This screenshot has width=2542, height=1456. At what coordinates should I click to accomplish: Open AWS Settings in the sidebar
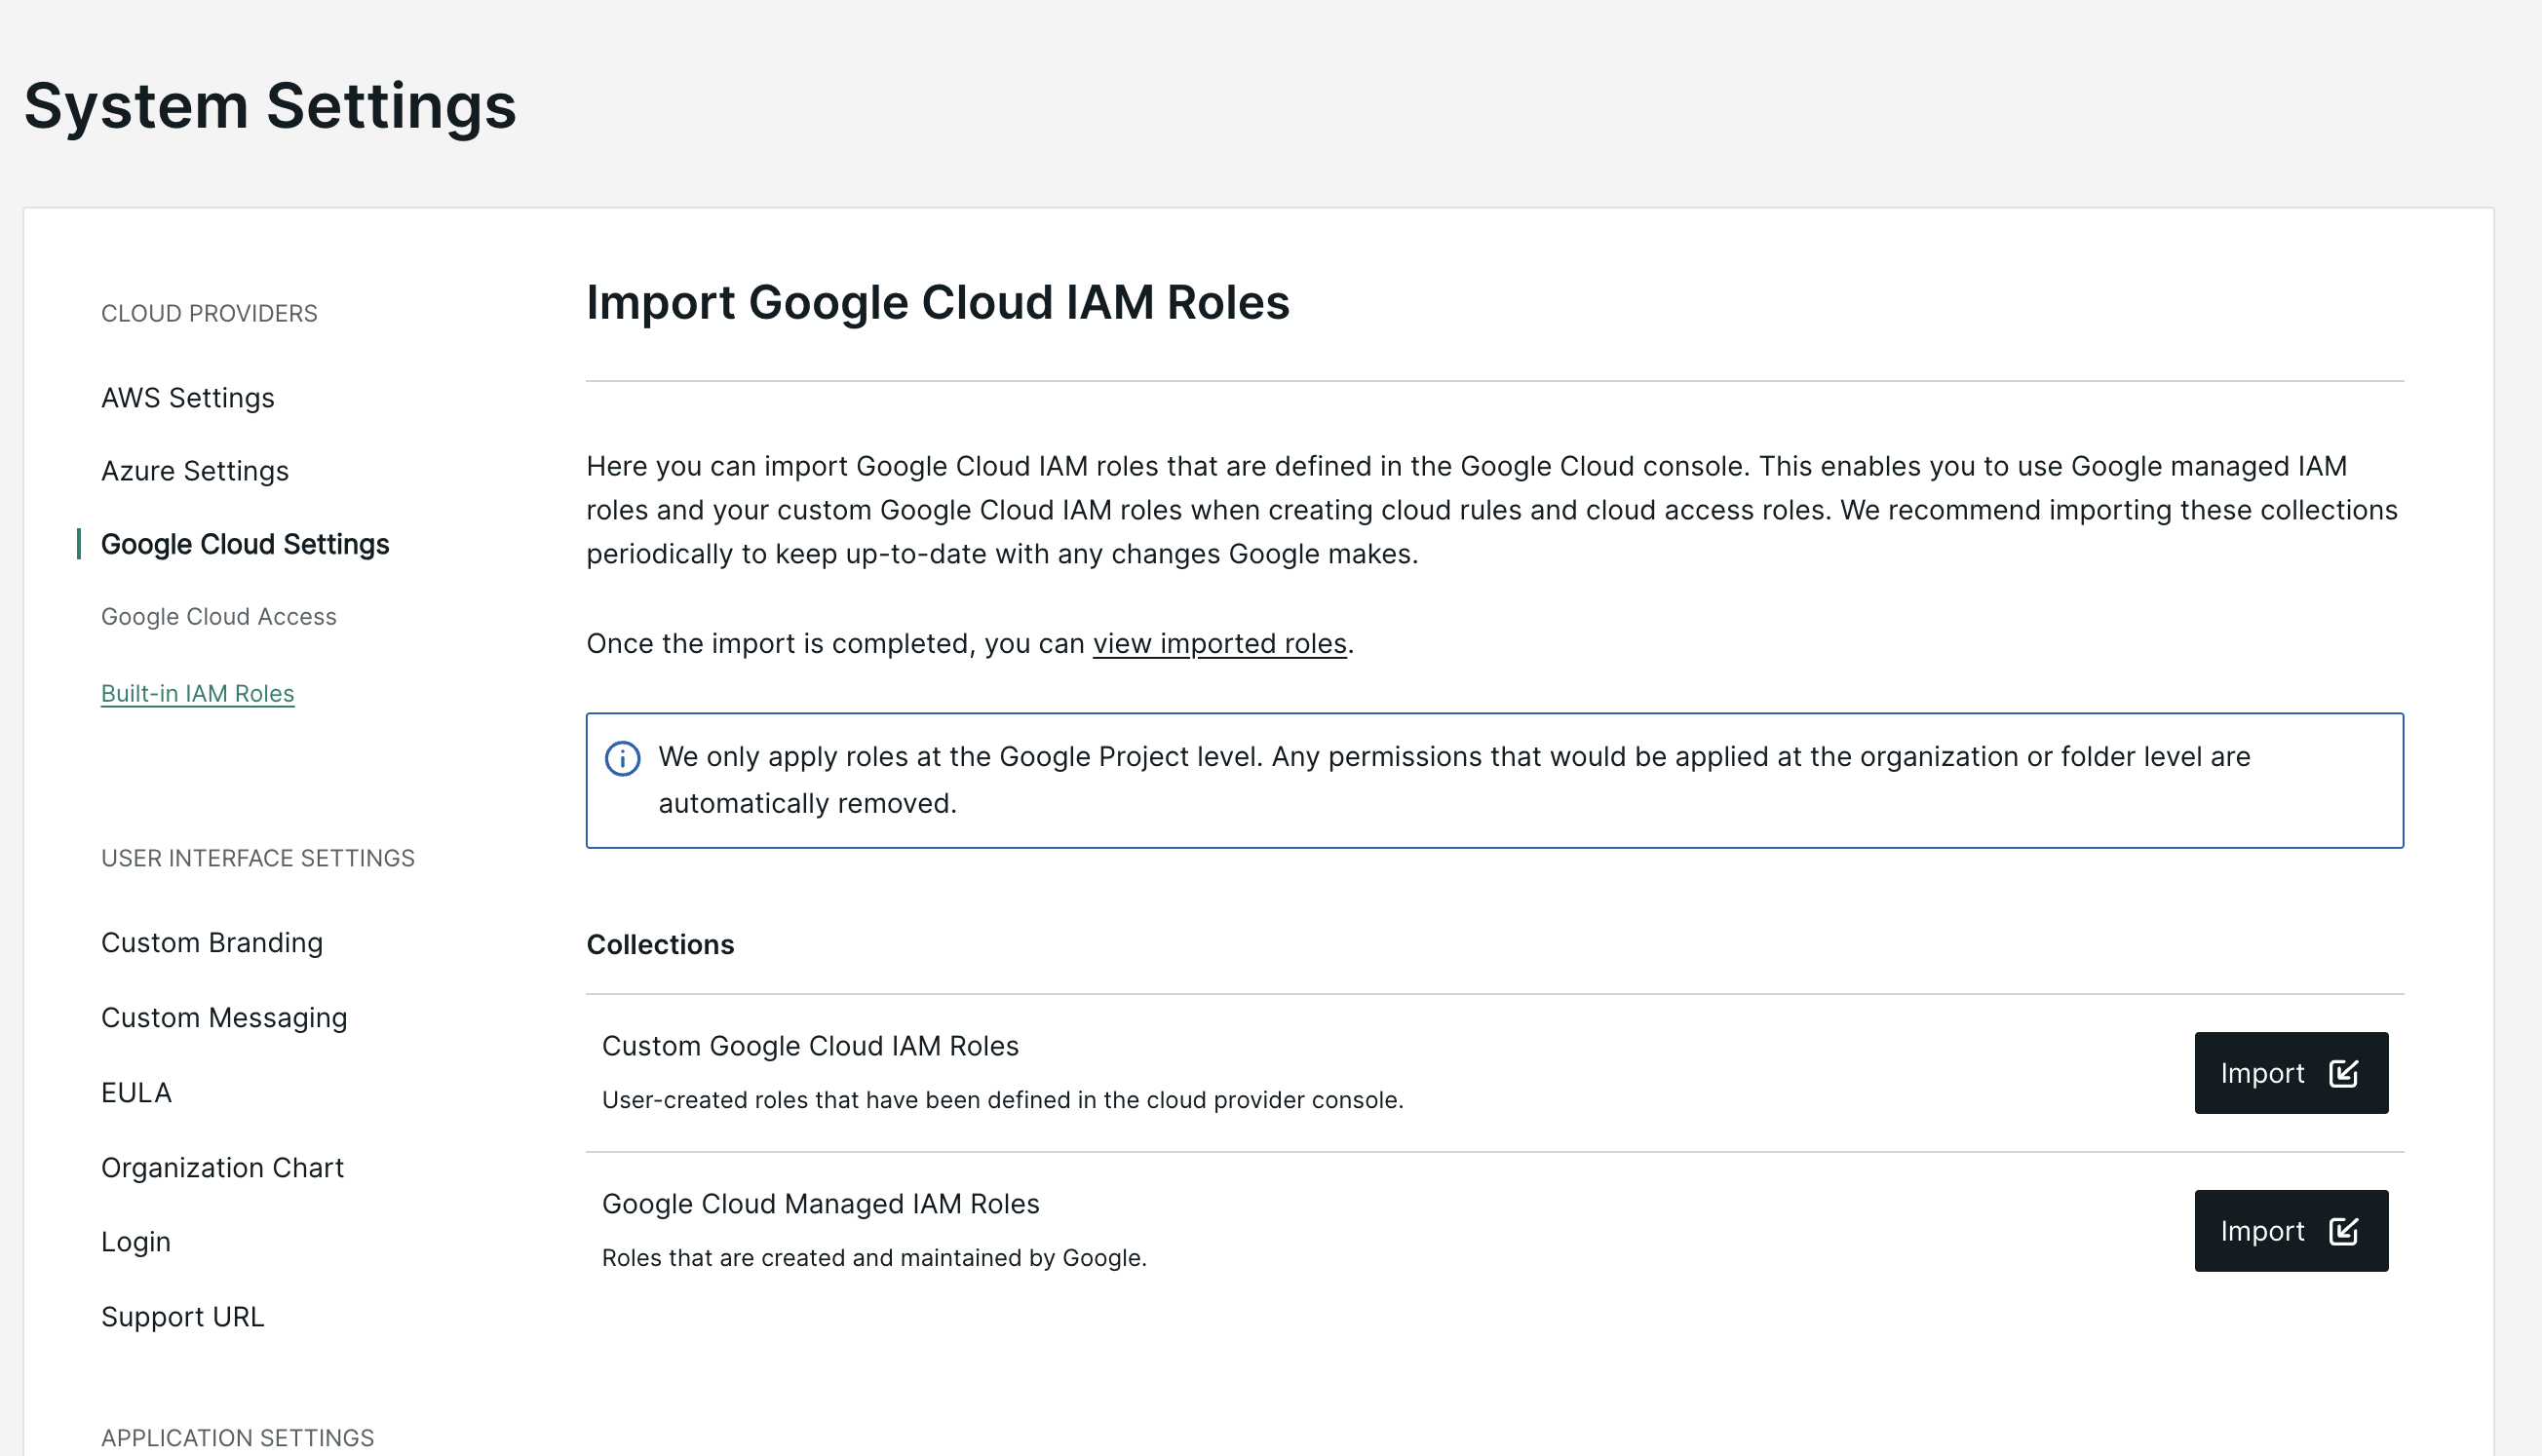(188, 398)
